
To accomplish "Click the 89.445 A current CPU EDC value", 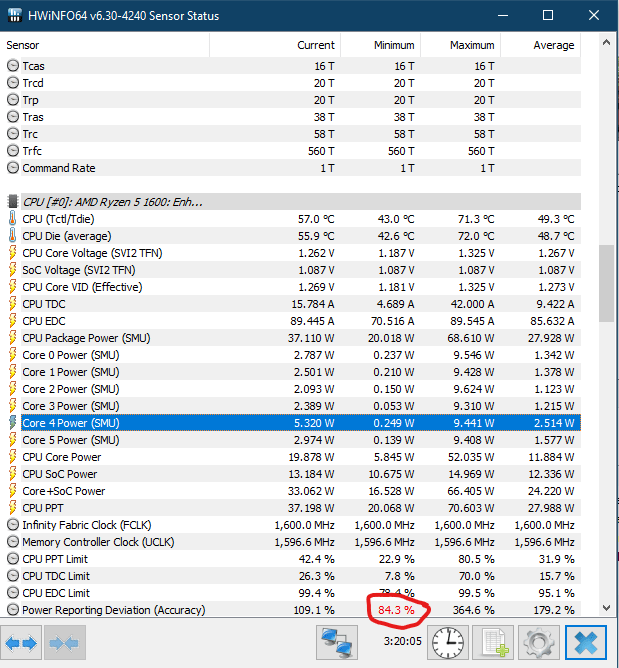I will coord(312,321).
